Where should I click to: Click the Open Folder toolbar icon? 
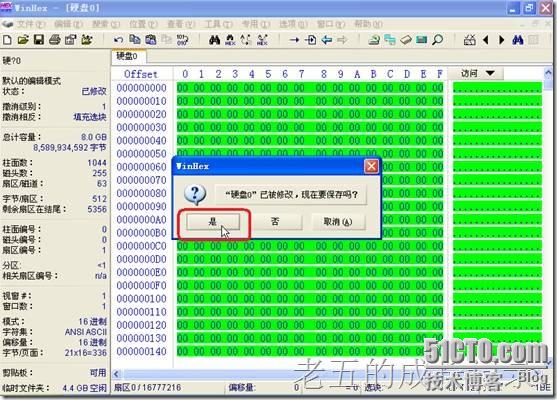(87, 39)
